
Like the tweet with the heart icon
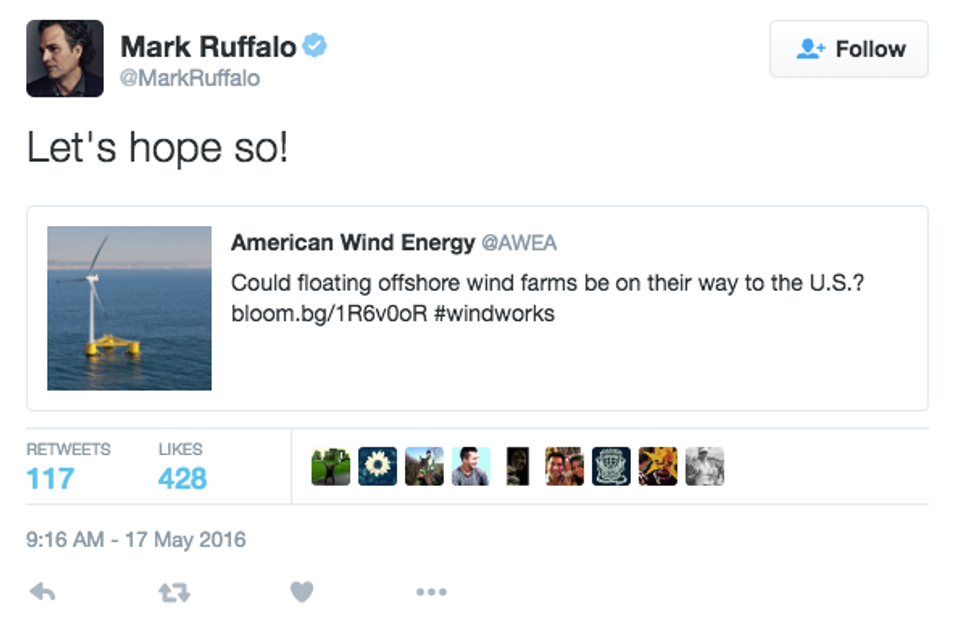coord(302,592)
